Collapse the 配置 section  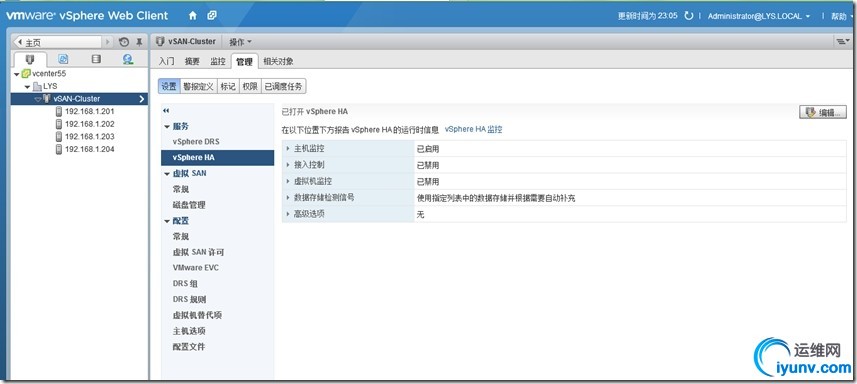pos(167,221)
